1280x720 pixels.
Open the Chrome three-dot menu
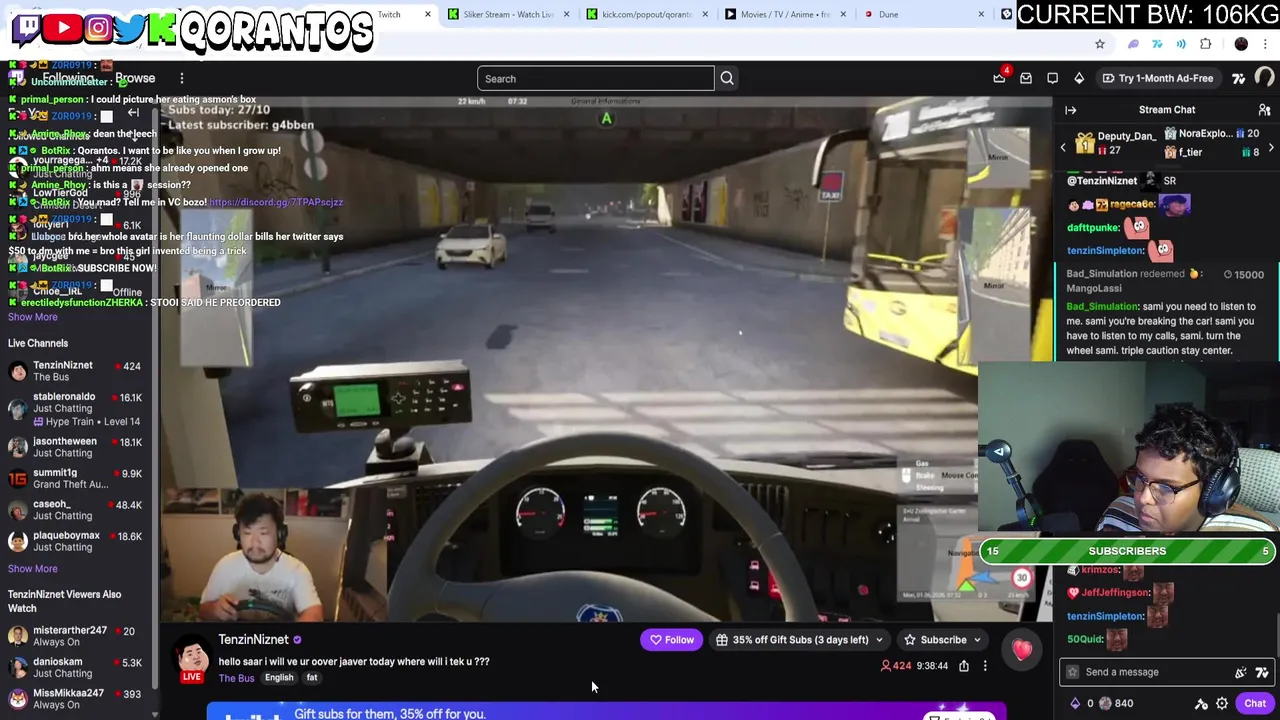(1265, 44)
